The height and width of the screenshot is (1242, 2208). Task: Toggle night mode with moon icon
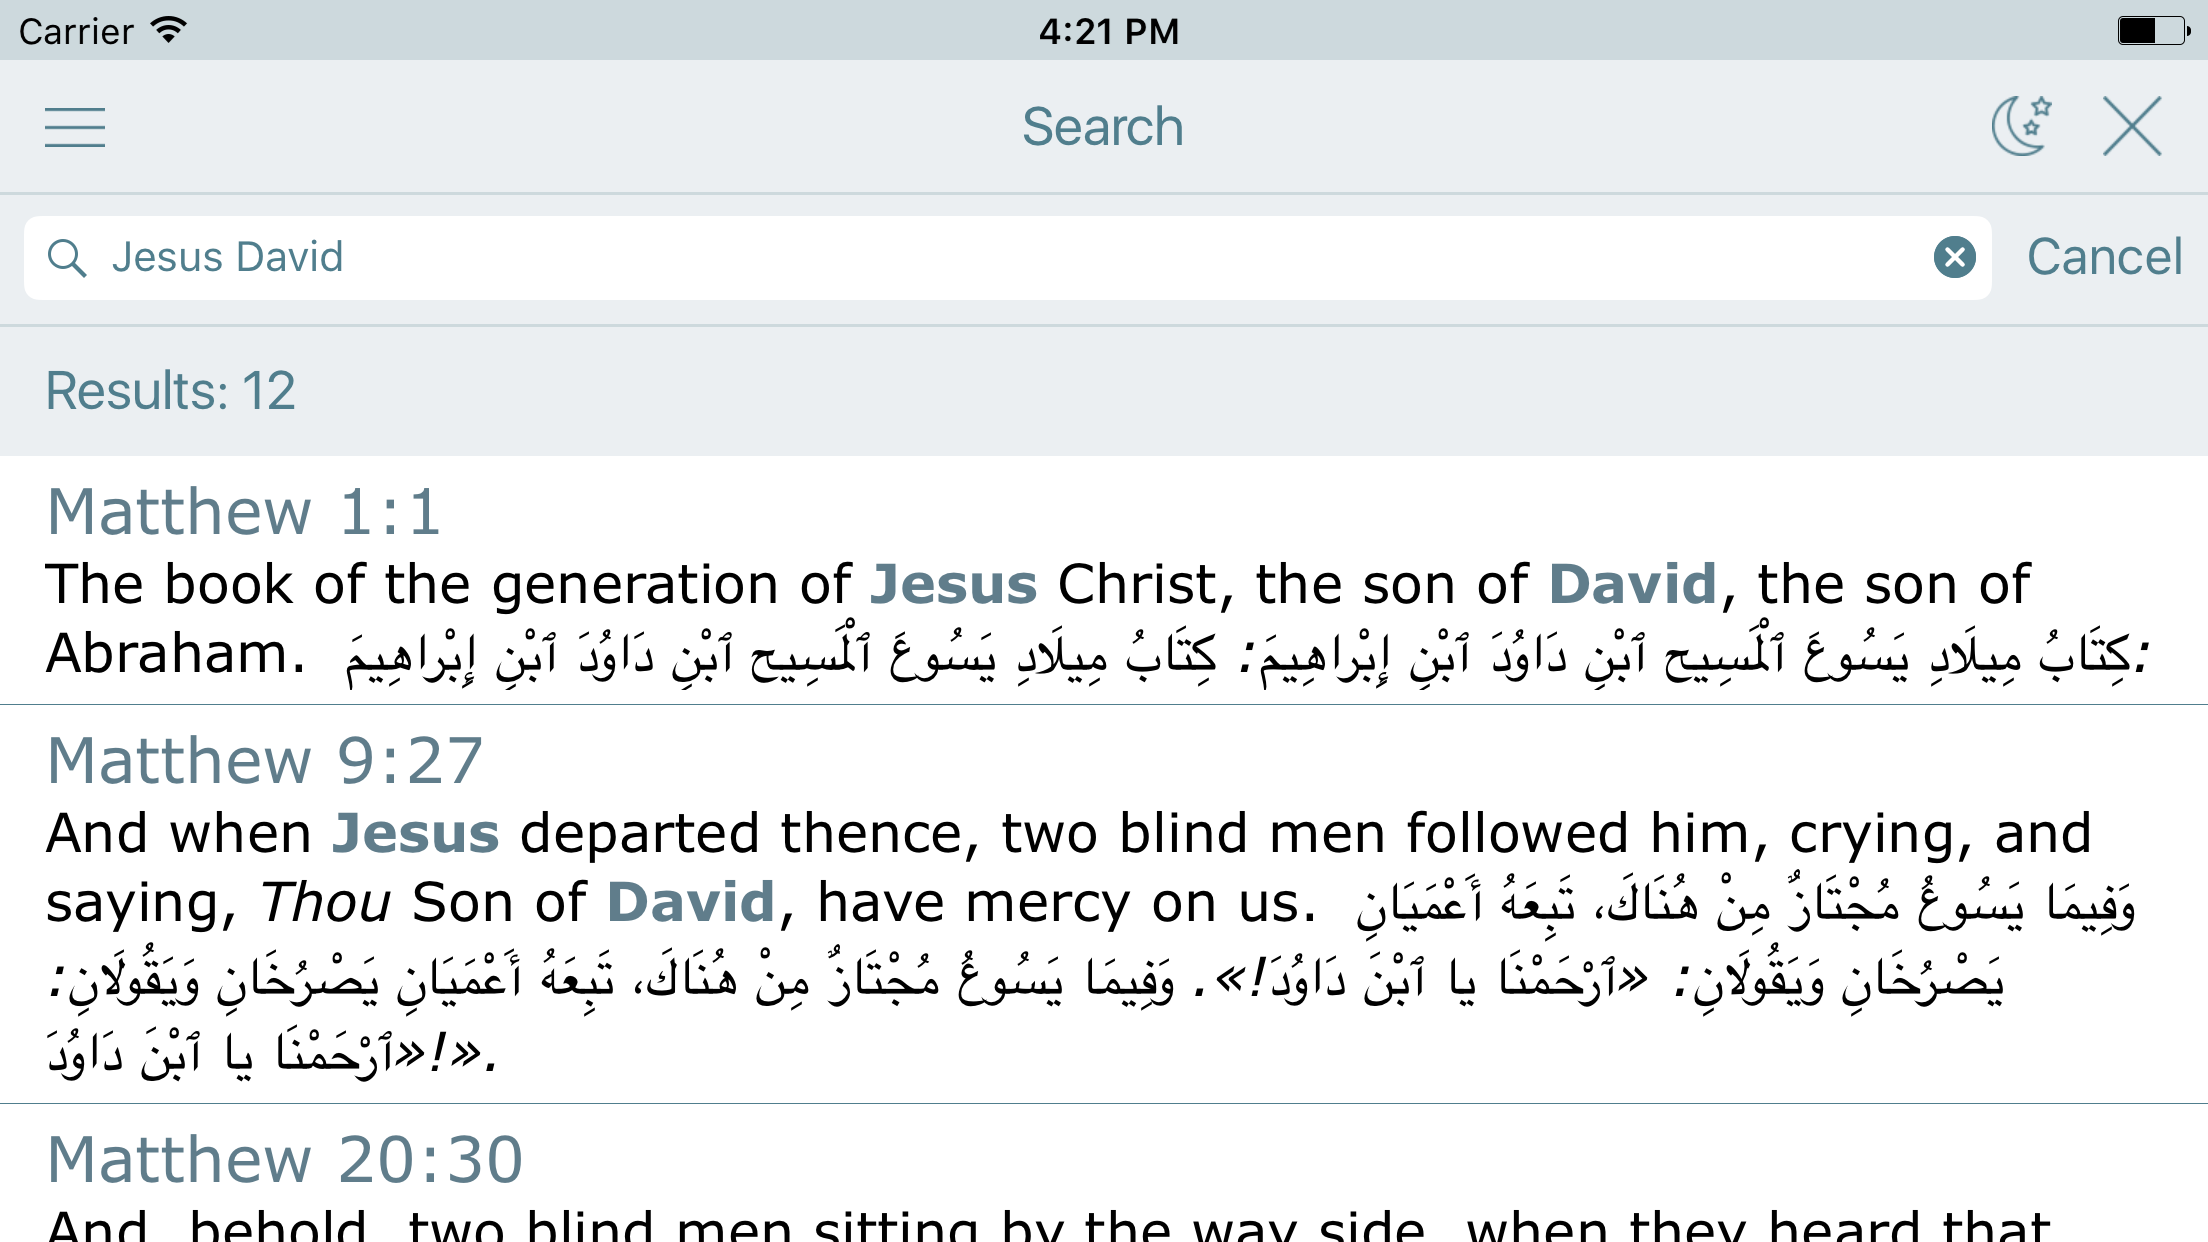click(2021, 127)
